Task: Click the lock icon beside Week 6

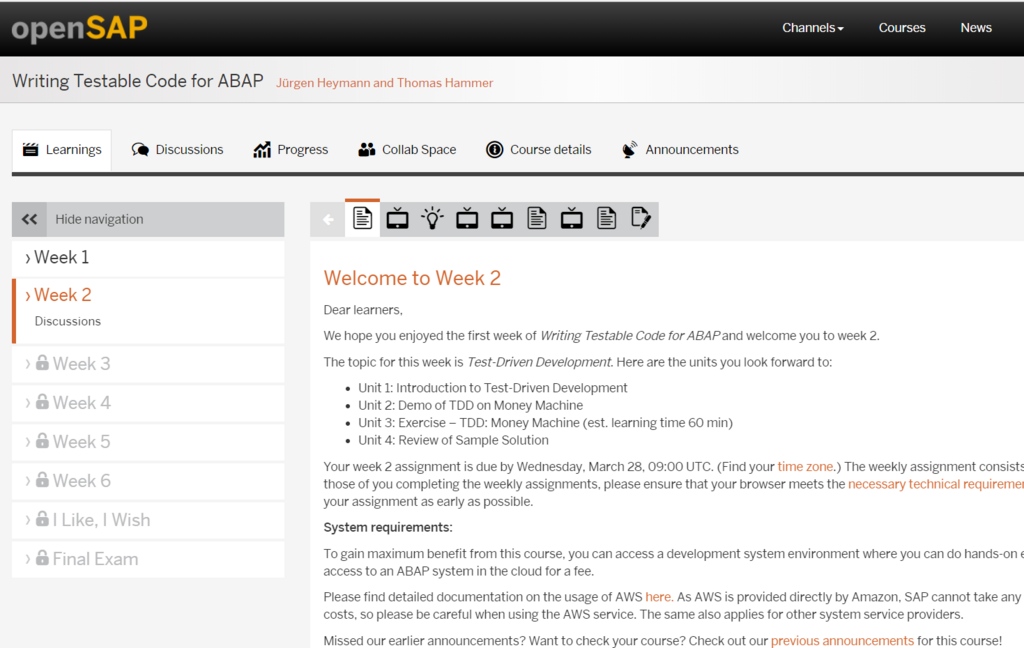Action: (x=42, y=480)
